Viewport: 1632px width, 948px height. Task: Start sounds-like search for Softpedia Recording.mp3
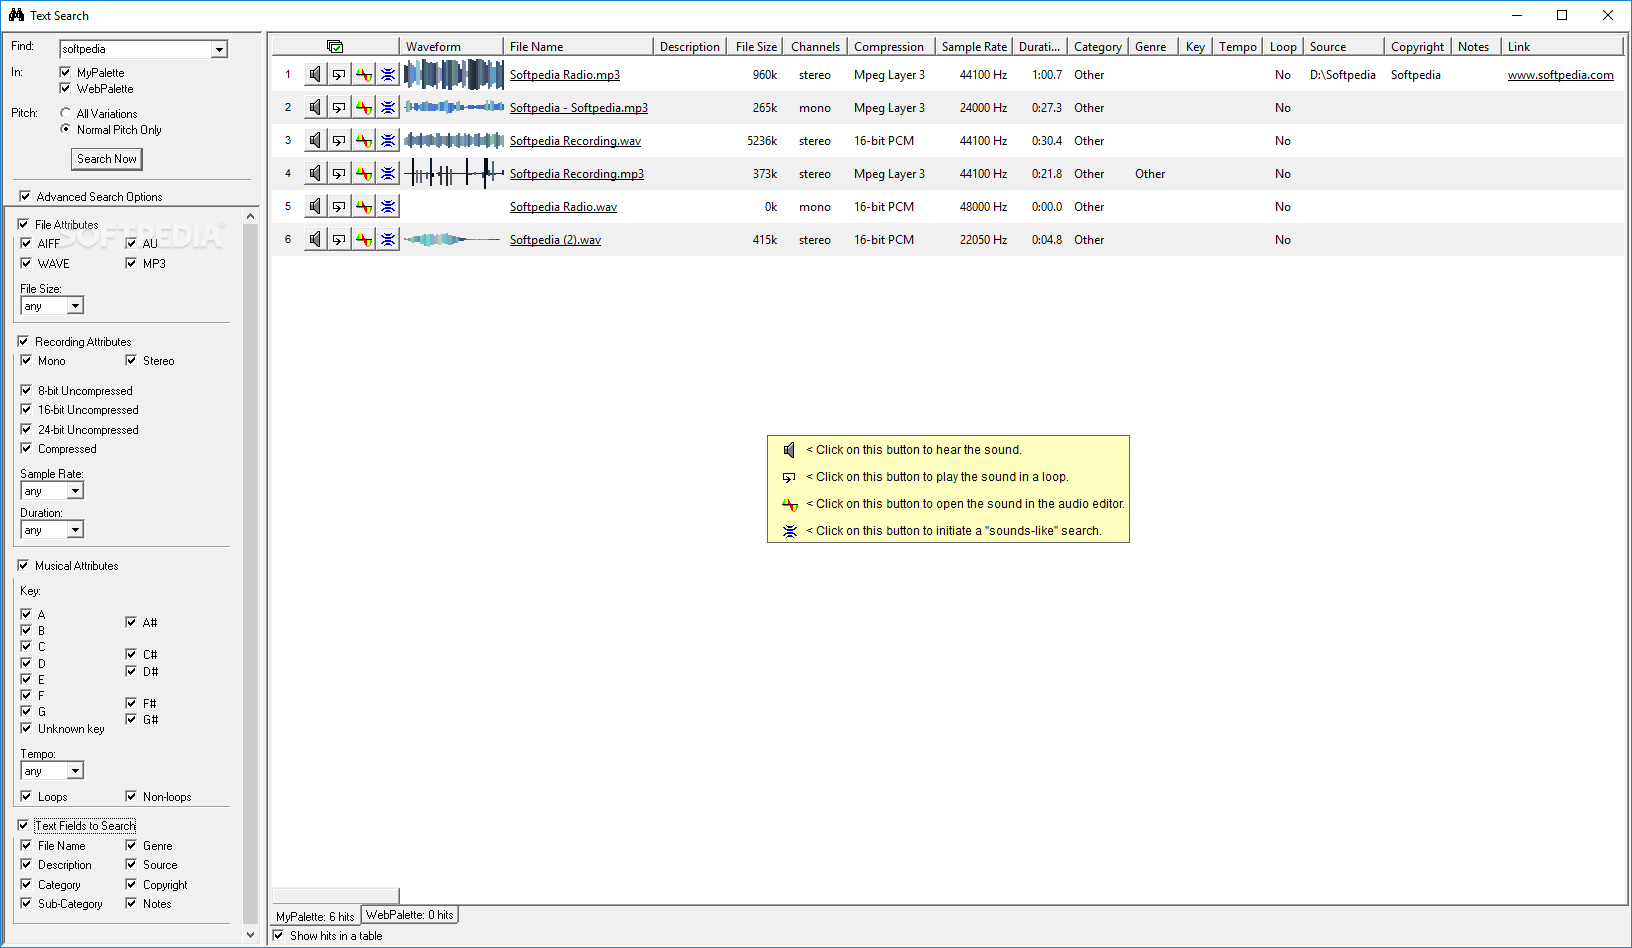(x=388, y=173)
